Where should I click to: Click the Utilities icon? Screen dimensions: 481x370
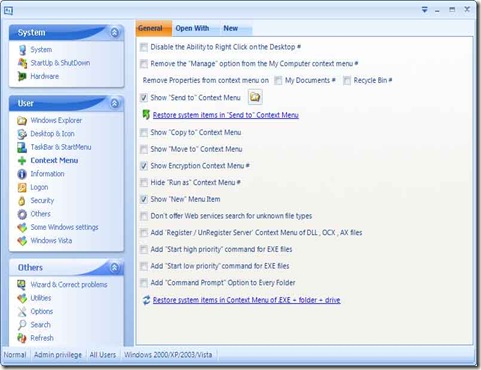(22, 298)
